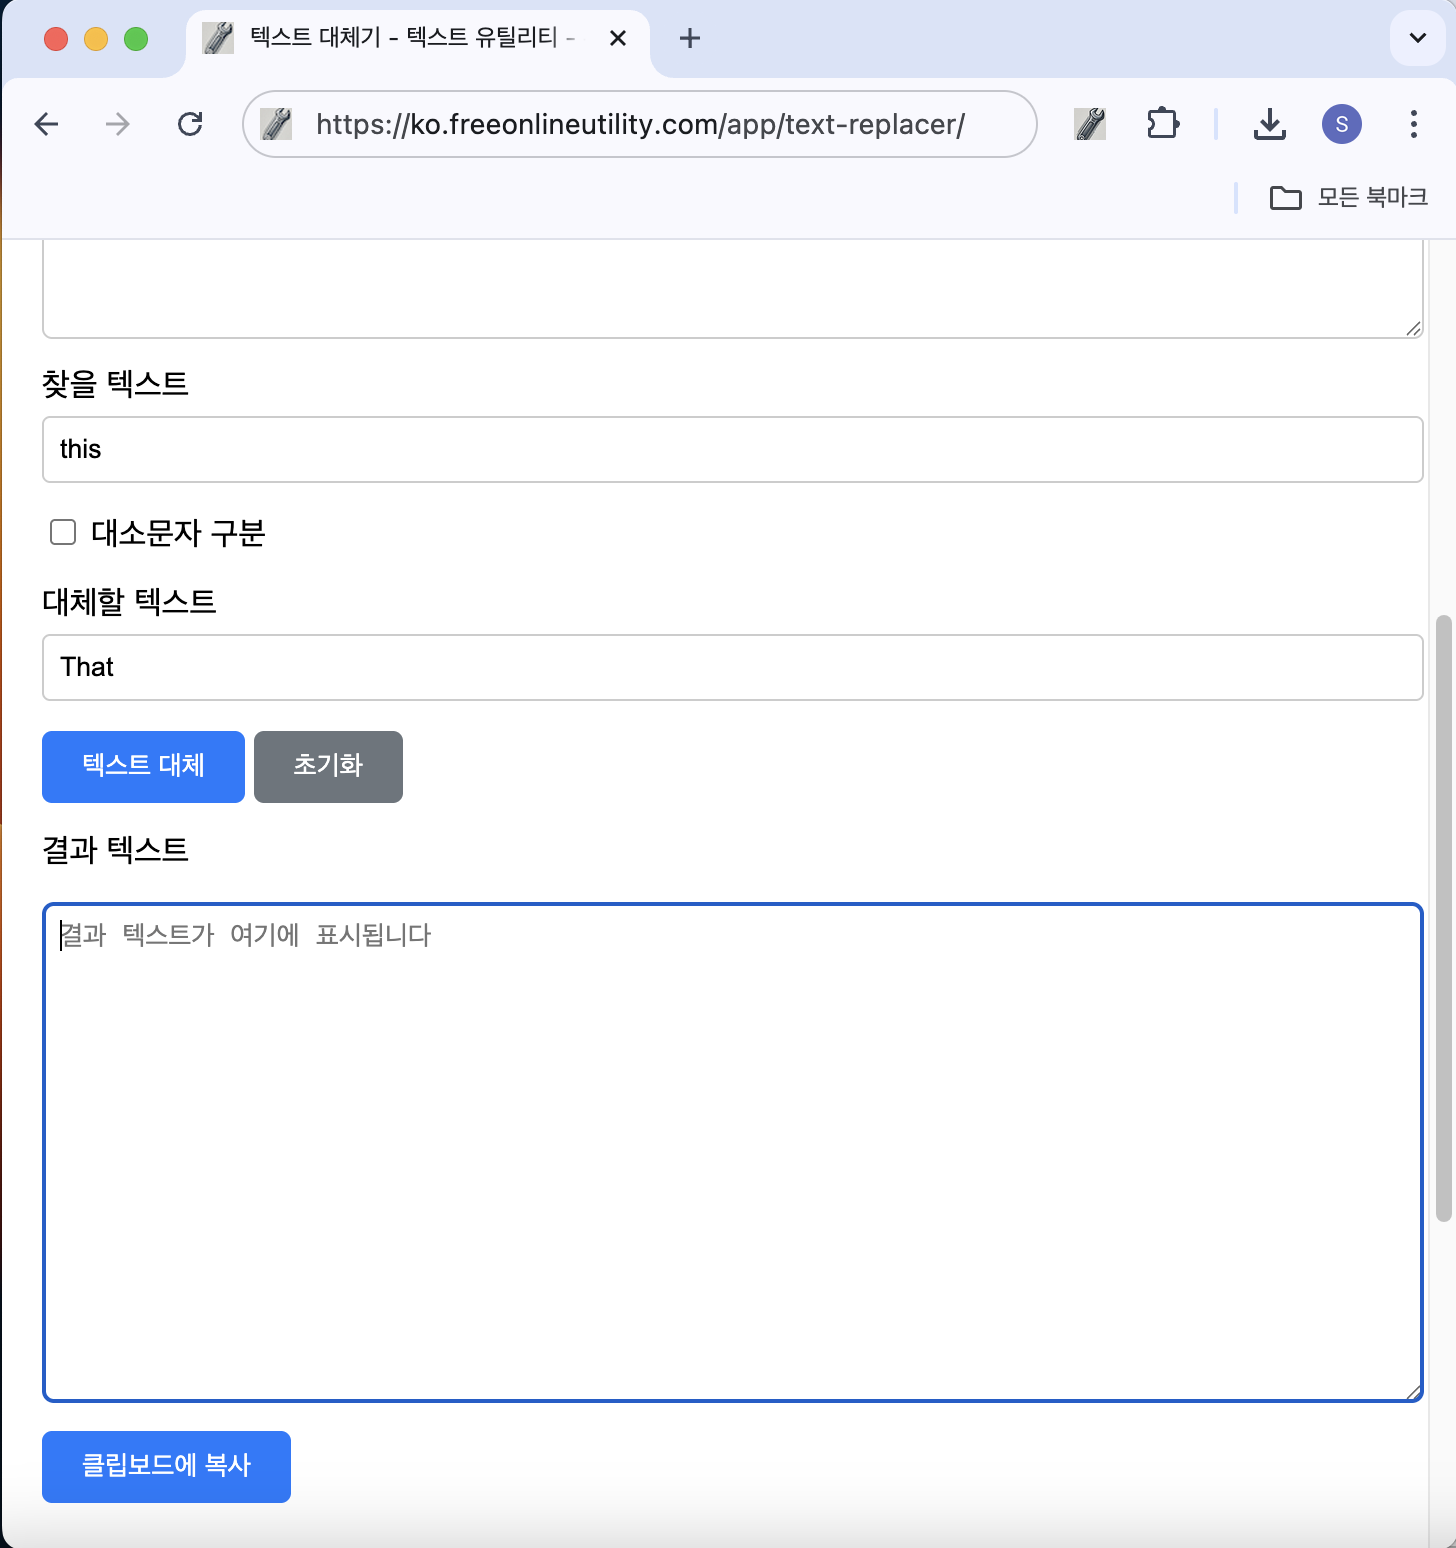Viewport: 1456px width, 1548px height.
Task: Click the profile avatar labeled S
Action: click(x=1341, y=124)
